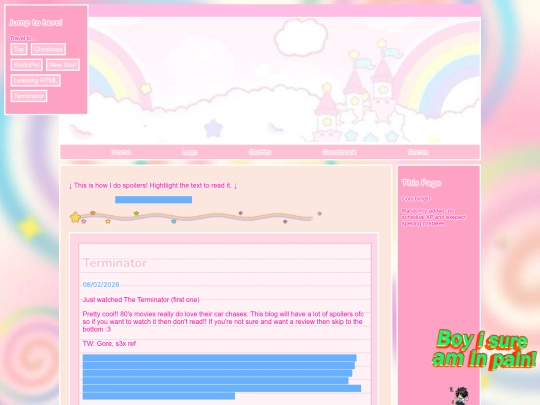Click the 'This is how I do spoilers!' text
The height and width of the screenshot is (405, 540).
pyautogui.click(x=153, y=186)
